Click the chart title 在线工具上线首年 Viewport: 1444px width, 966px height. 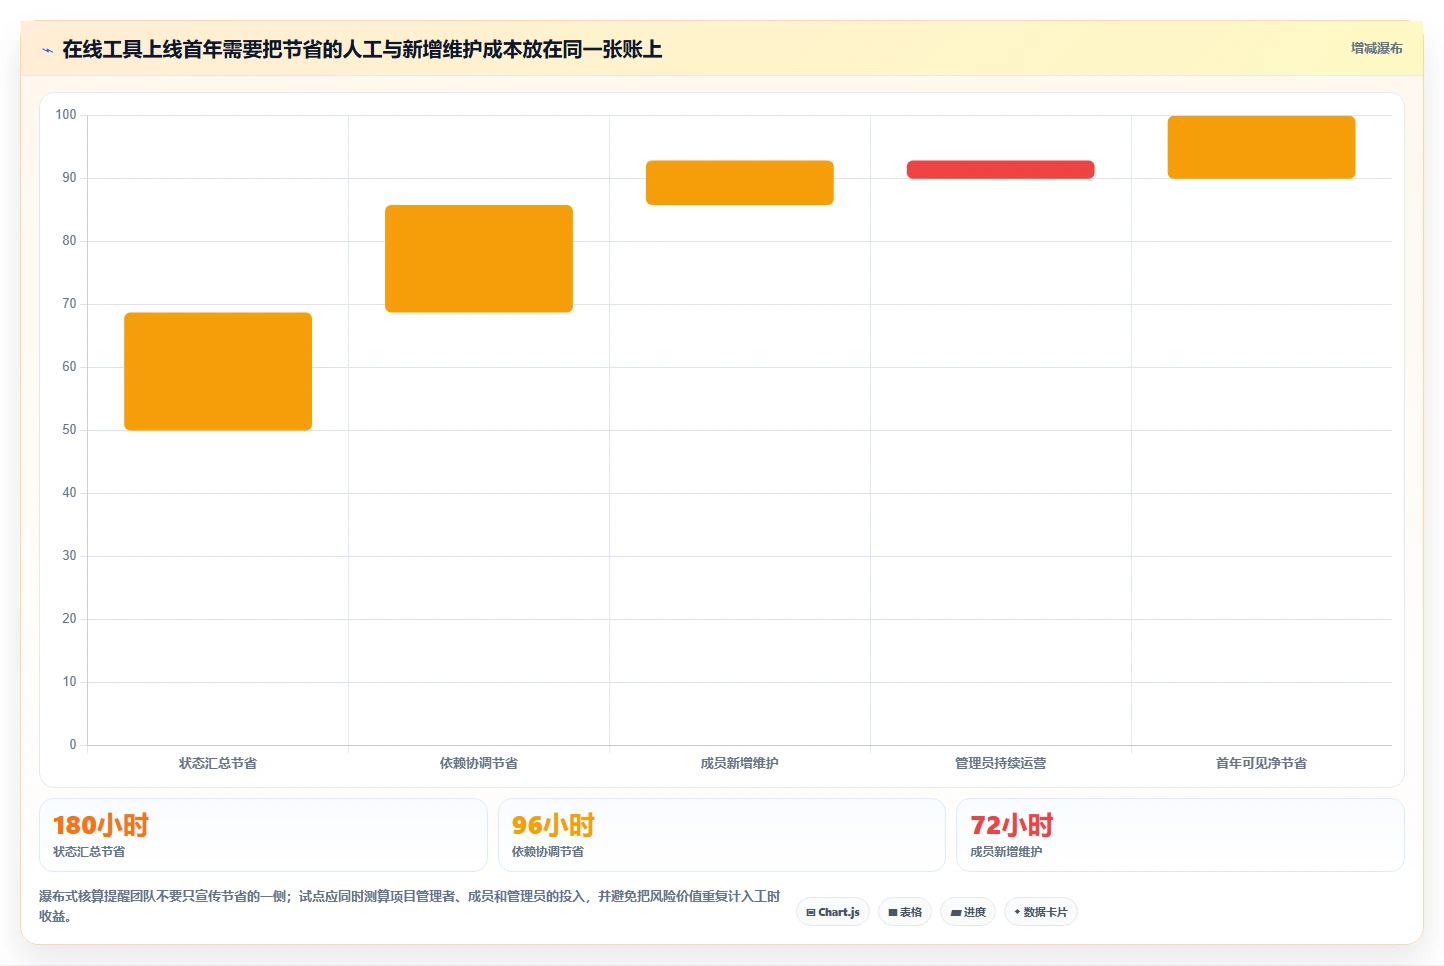(362, 49)
